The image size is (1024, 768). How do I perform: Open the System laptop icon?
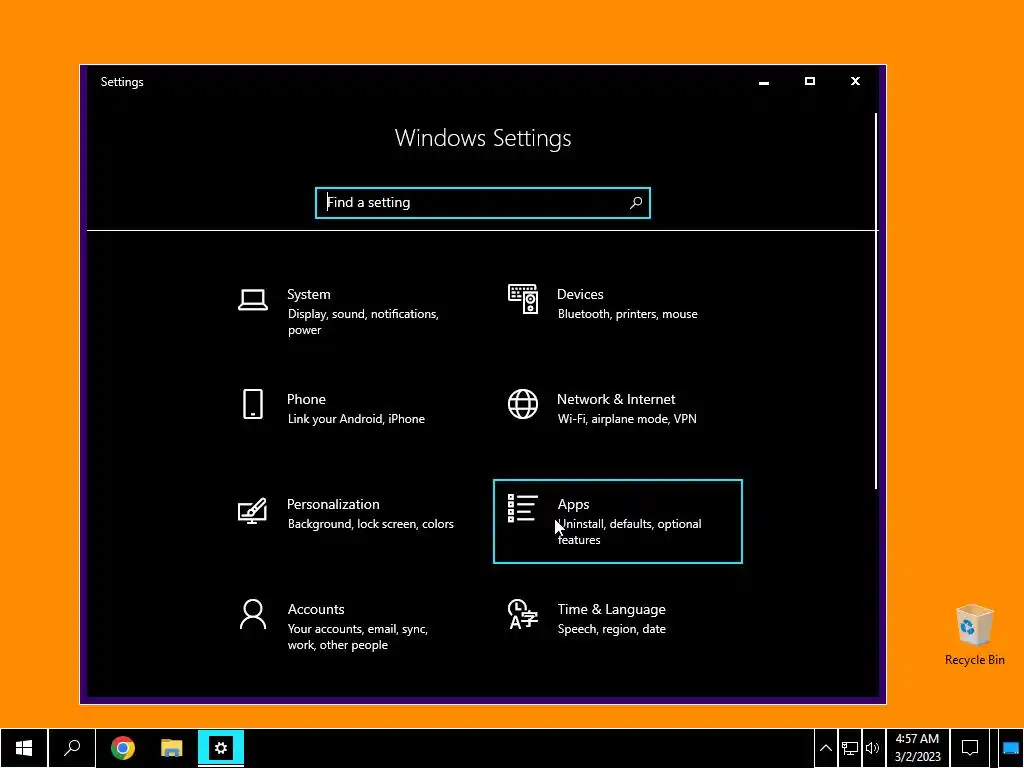pyautogui.click(x=253, y=300)
